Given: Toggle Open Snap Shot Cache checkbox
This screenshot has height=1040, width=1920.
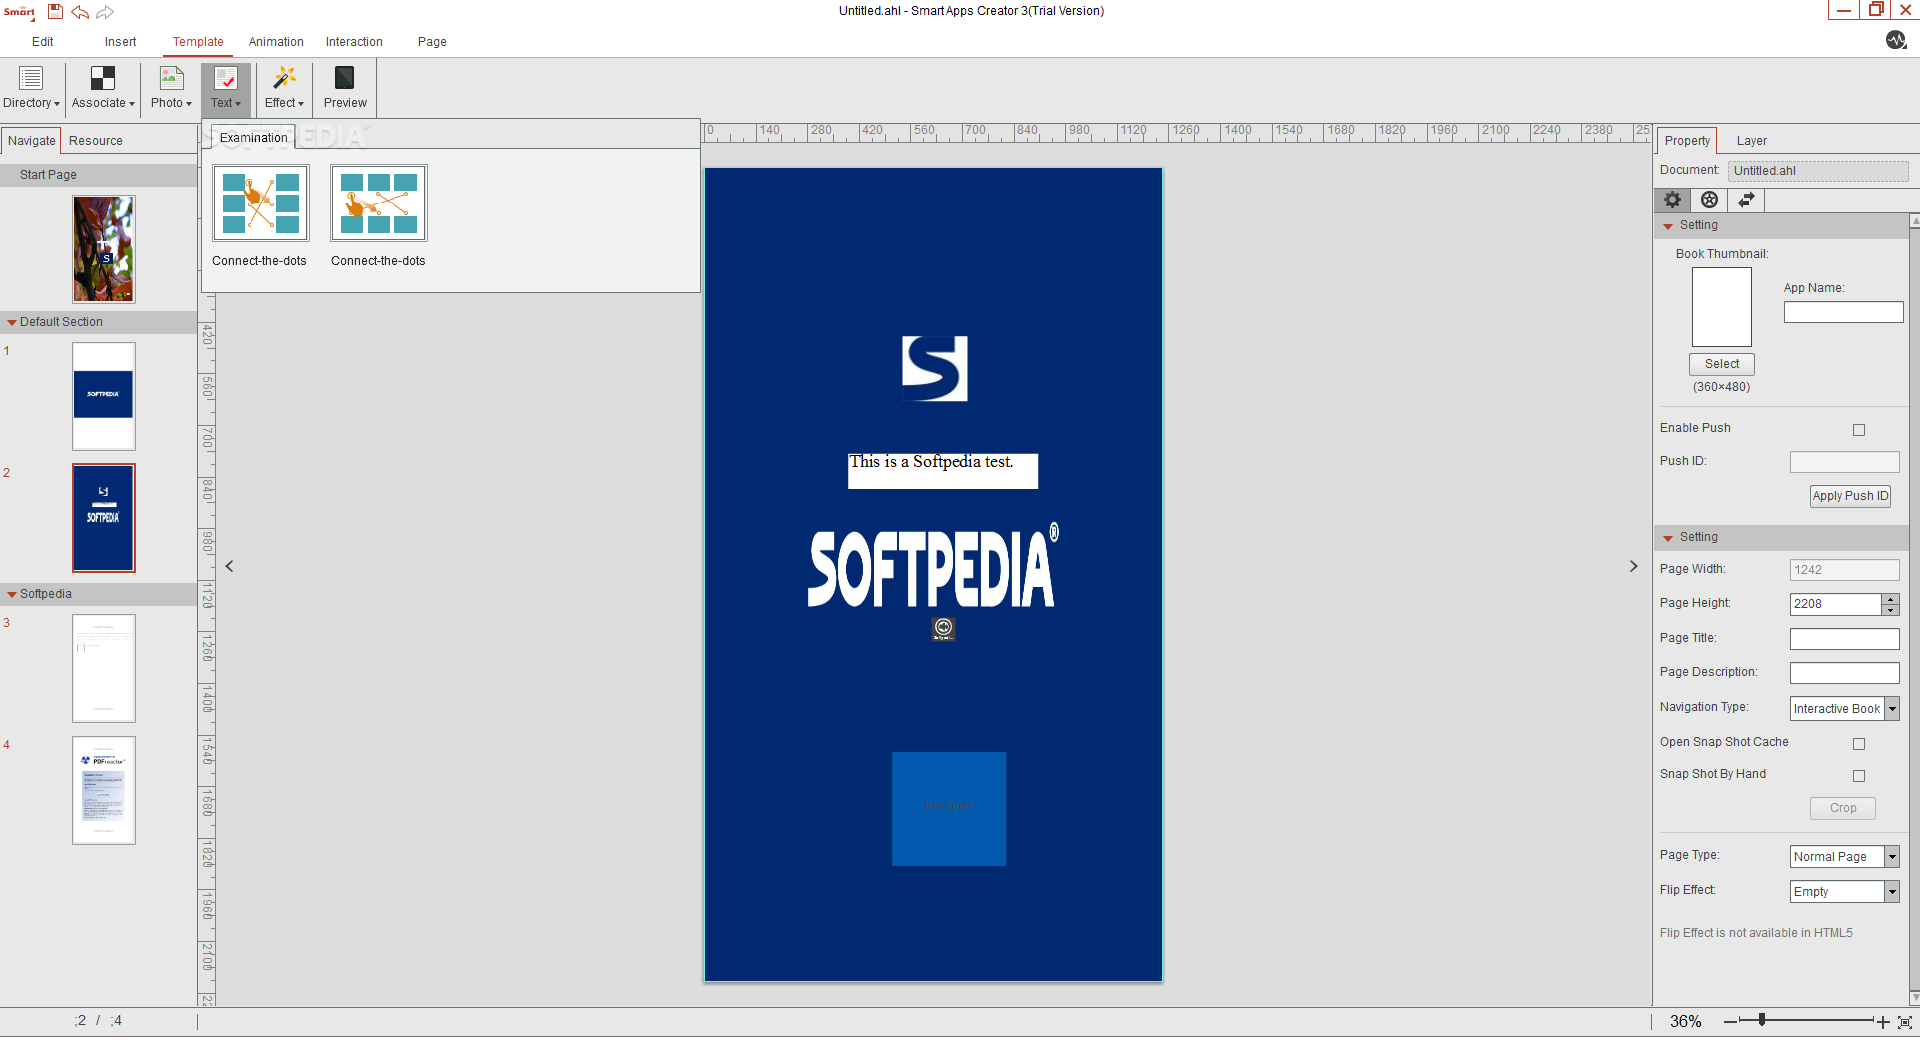Looking at the screenshot, I should point(1859,744).
